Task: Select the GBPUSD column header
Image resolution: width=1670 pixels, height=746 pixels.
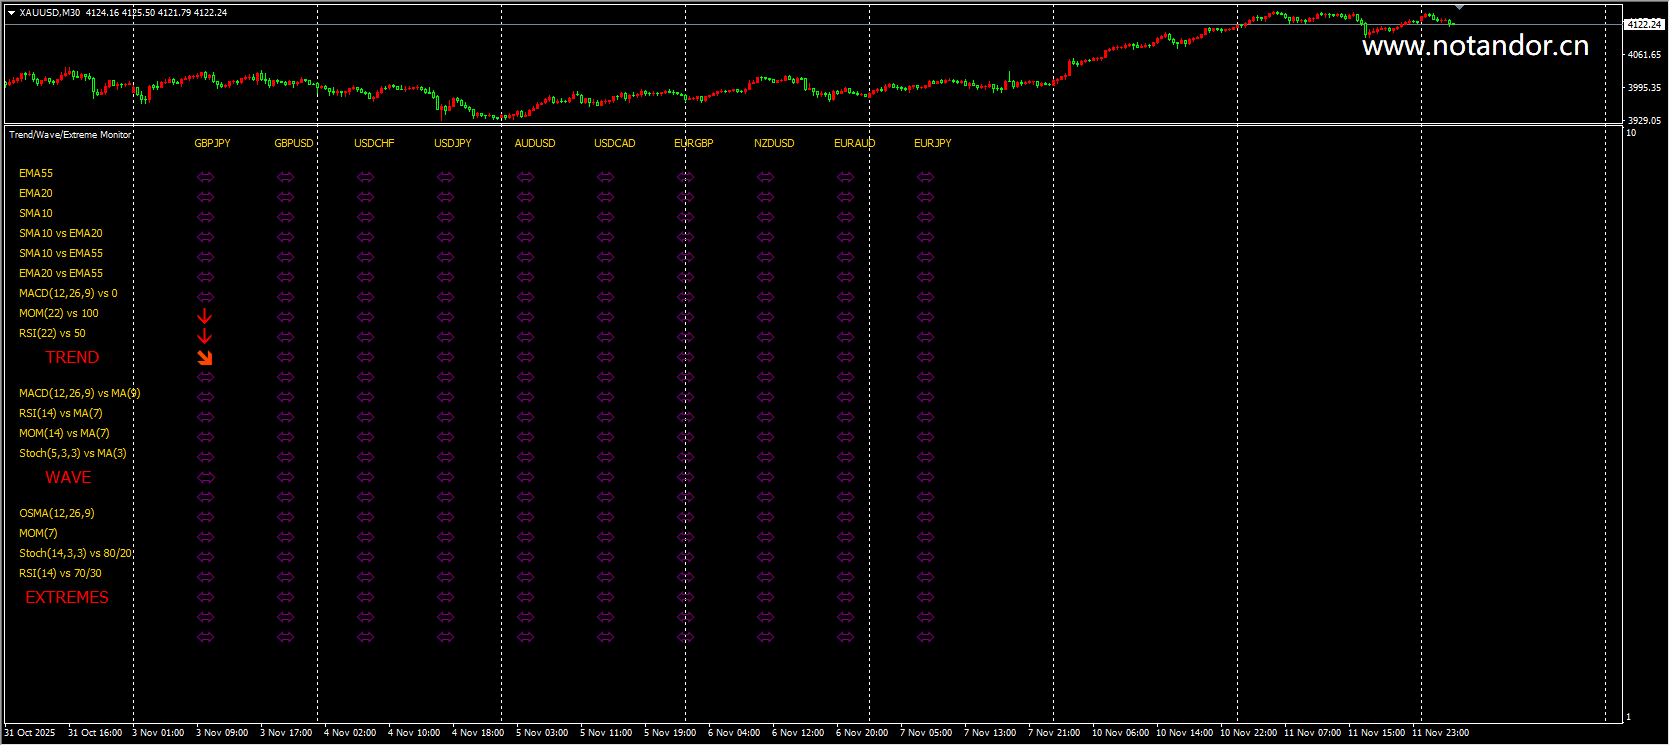Action: (294, 143)
